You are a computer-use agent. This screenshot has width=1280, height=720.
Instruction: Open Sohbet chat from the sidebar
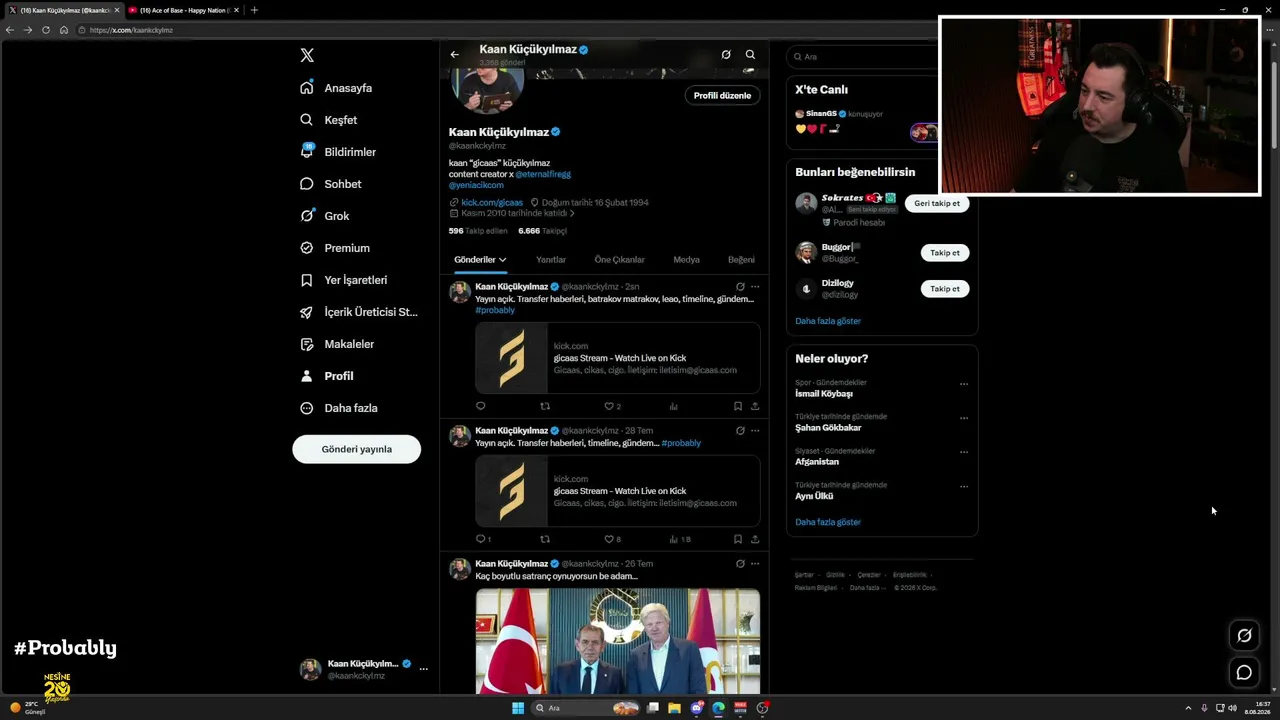(330, 184)
